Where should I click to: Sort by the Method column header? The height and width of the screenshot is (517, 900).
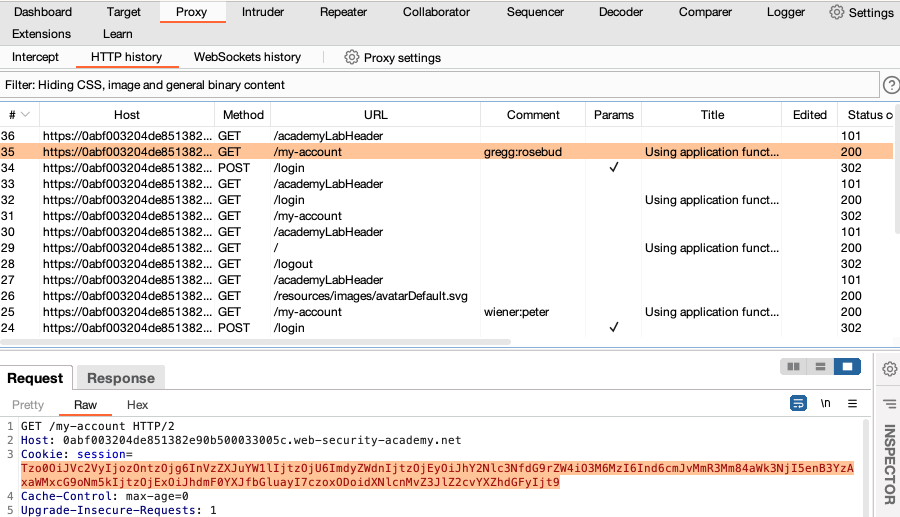click(243, 115)
